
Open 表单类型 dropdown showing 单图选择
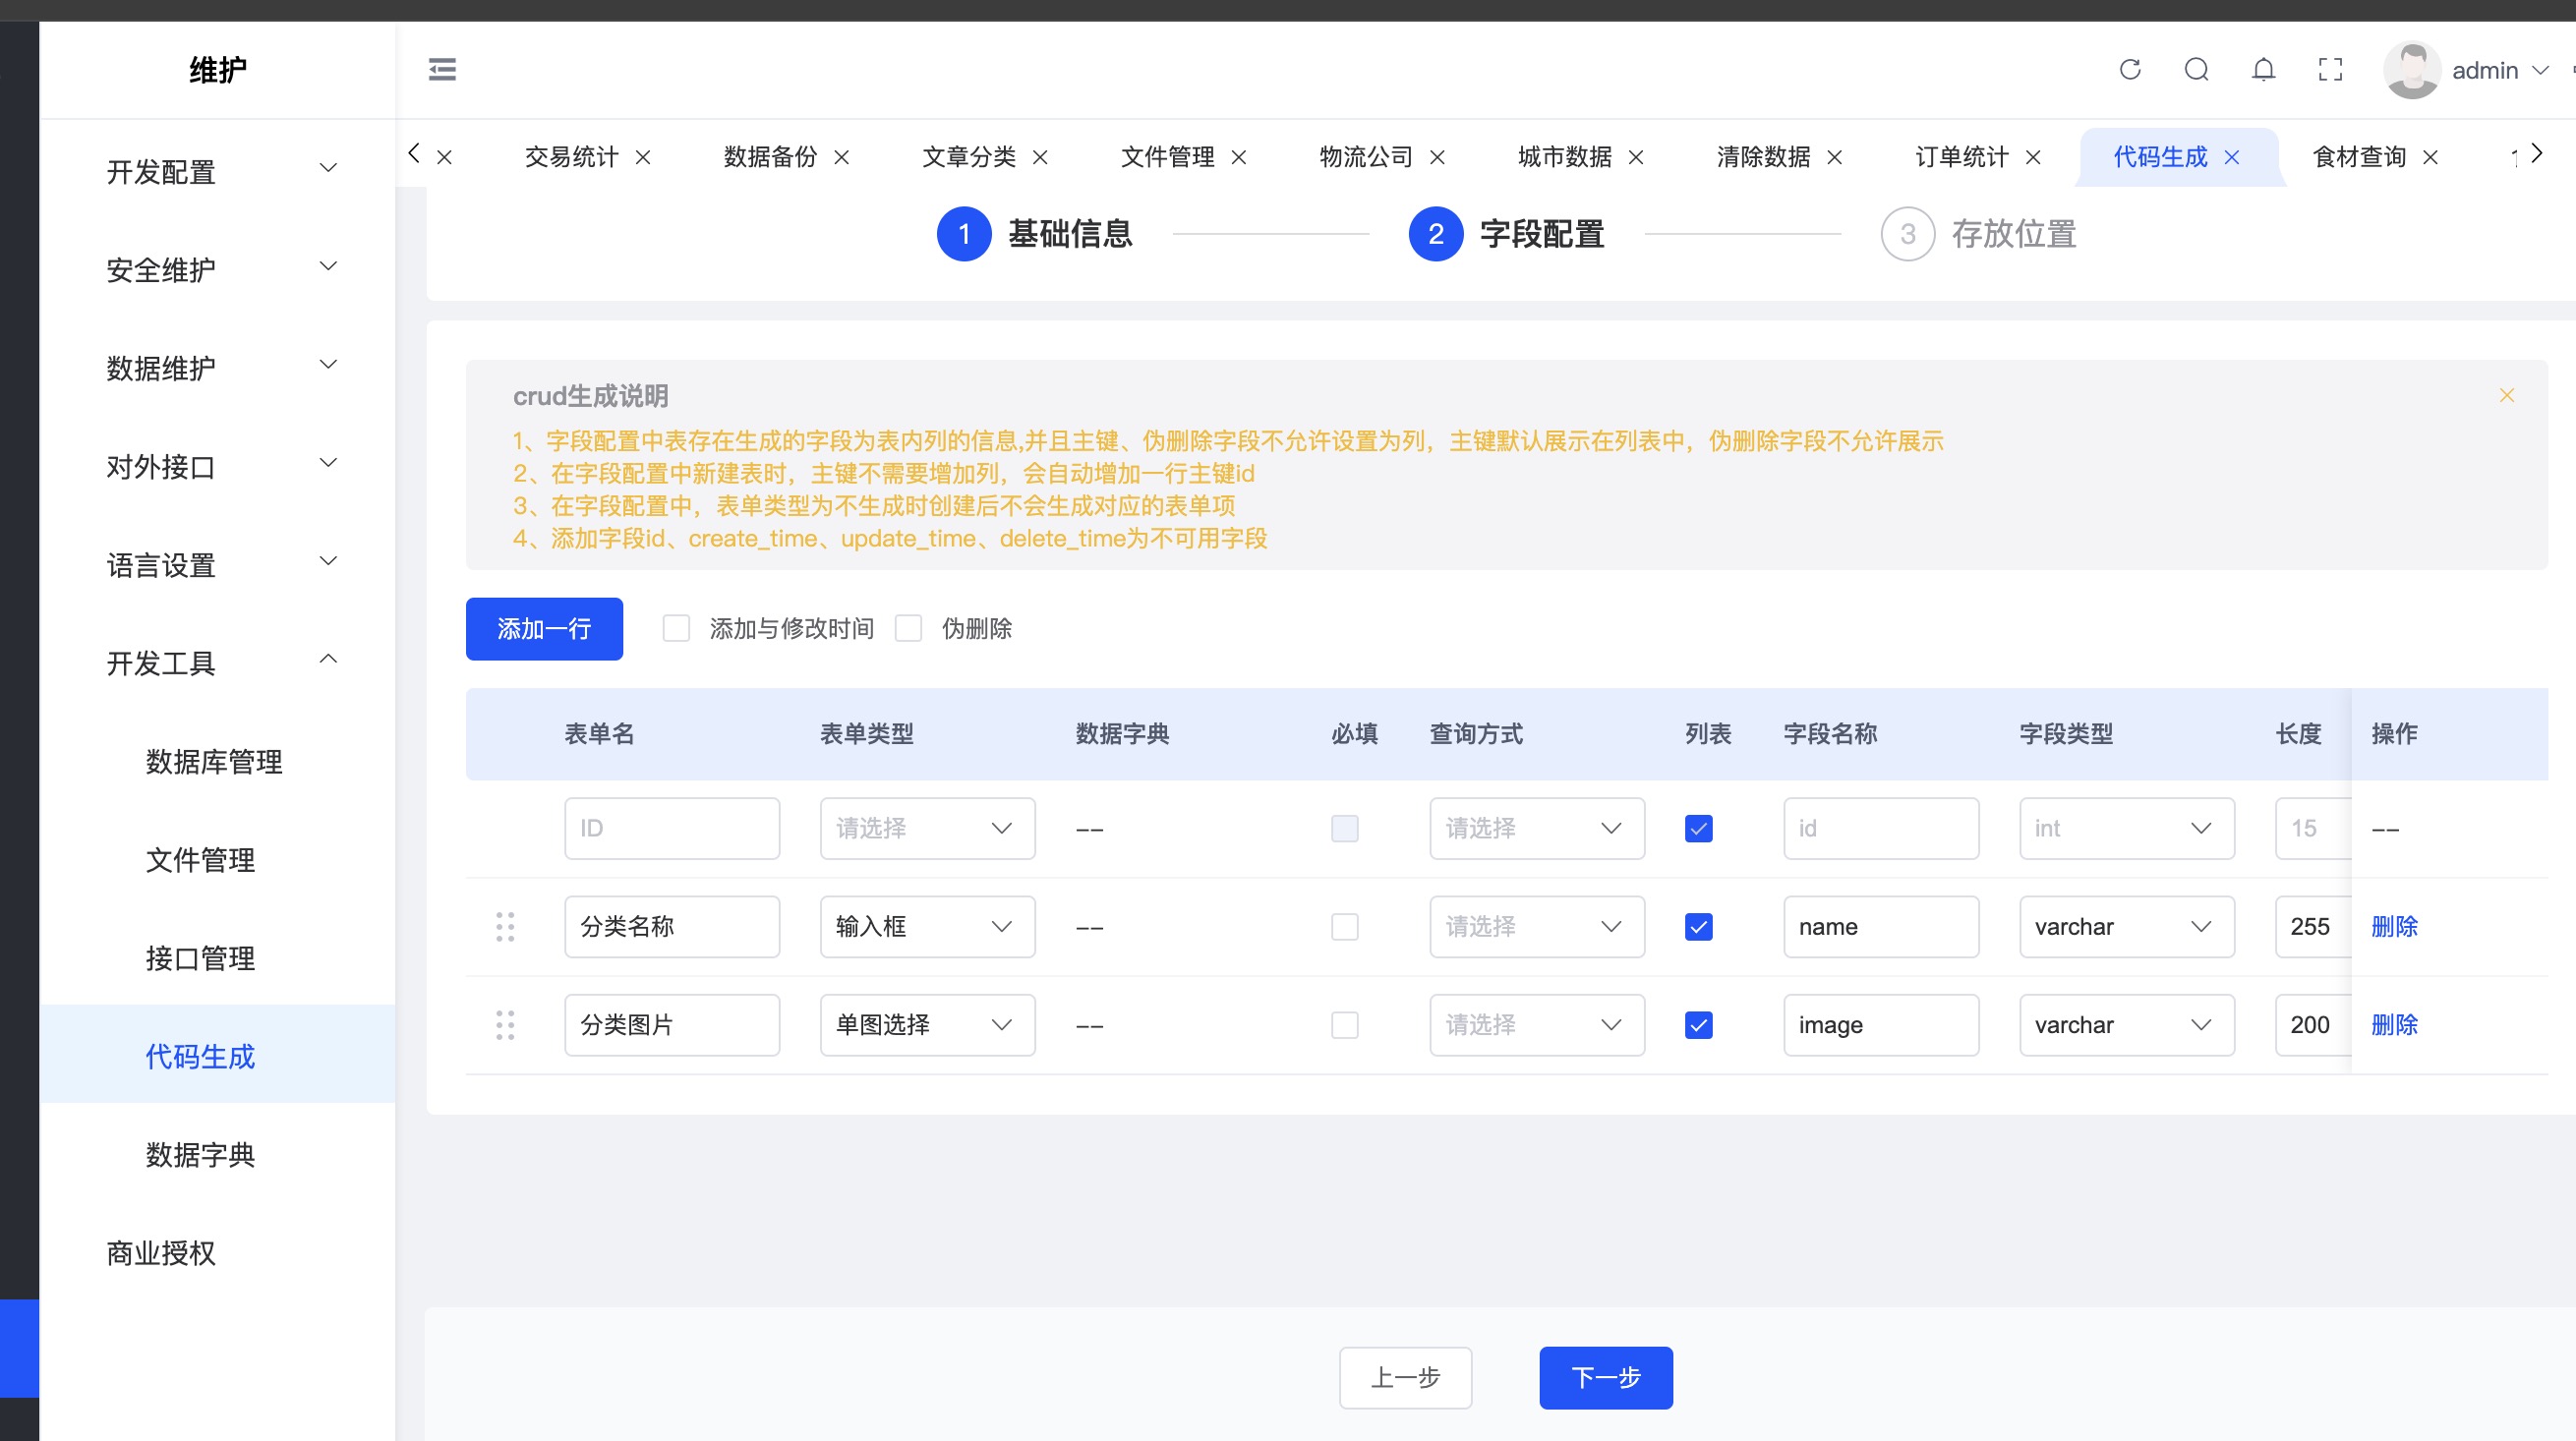(928, 1025)
